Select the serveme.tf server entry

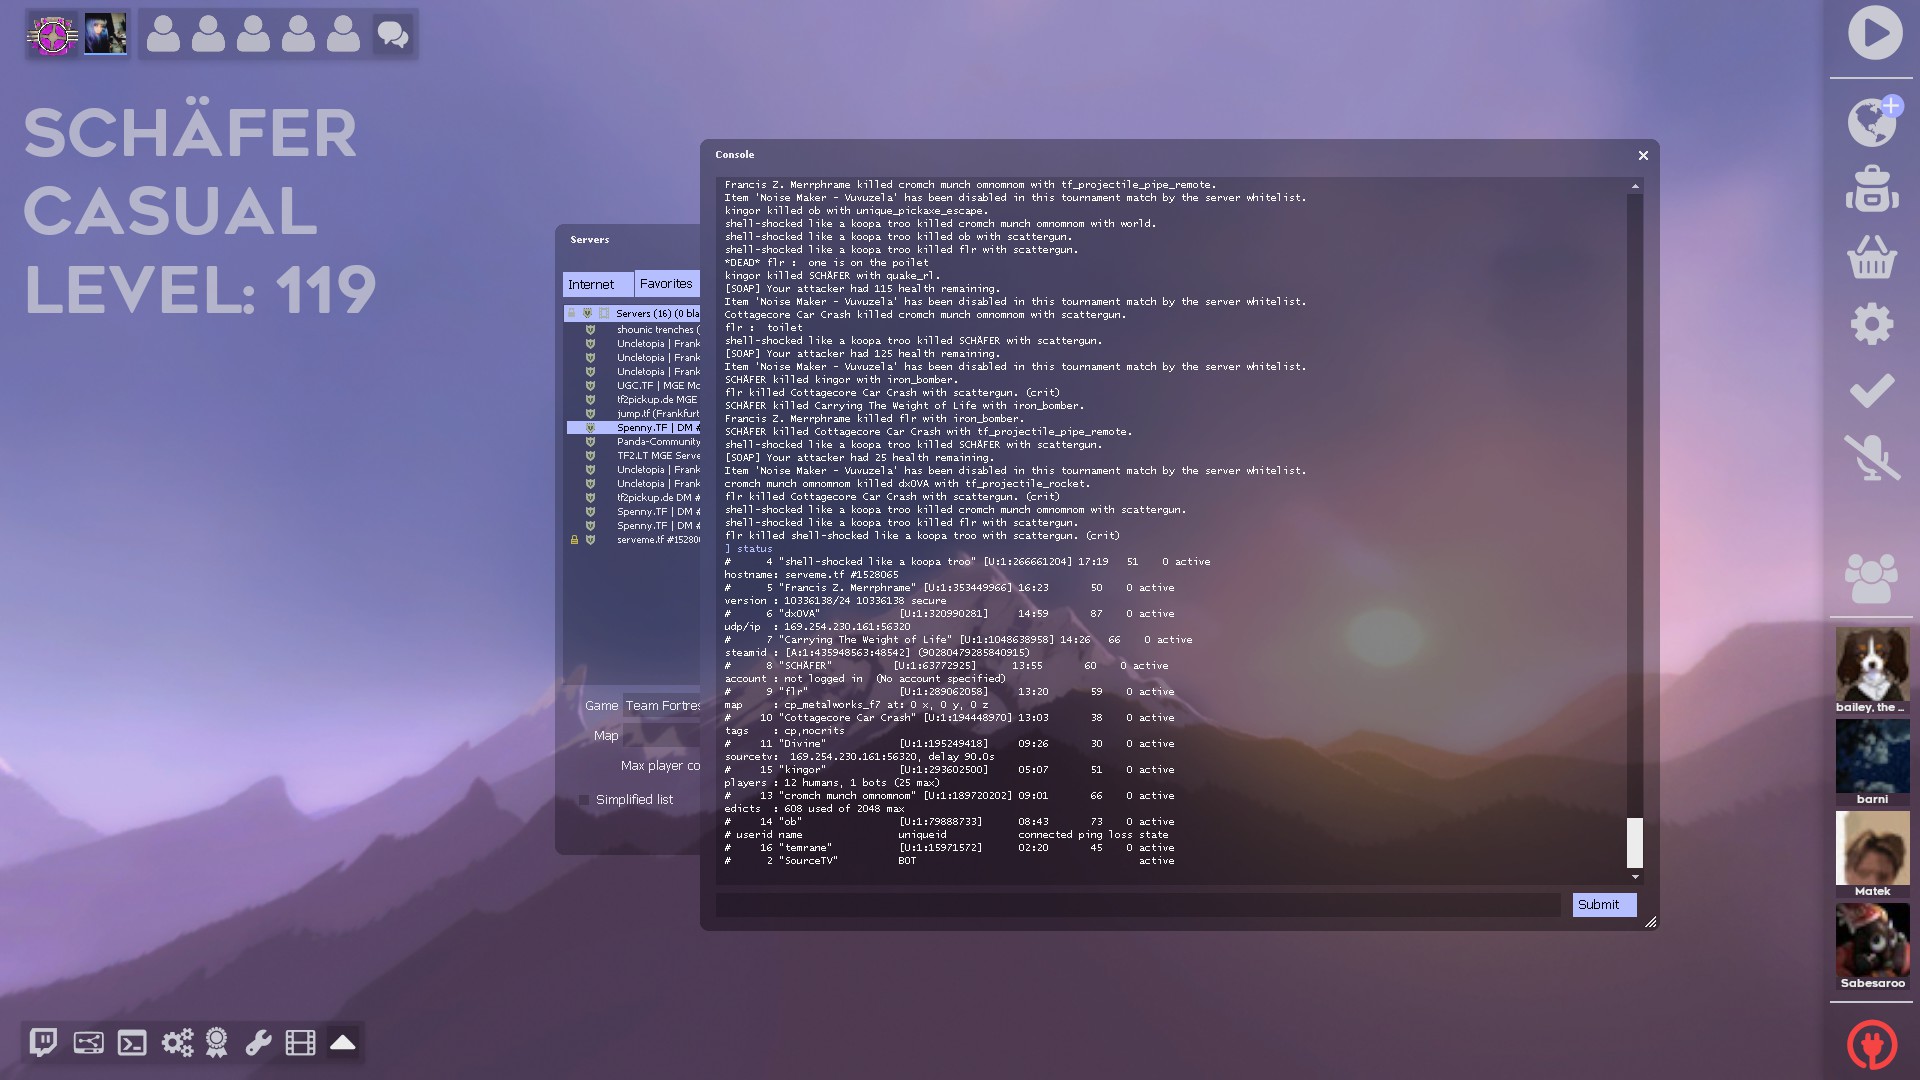point(657,540)
